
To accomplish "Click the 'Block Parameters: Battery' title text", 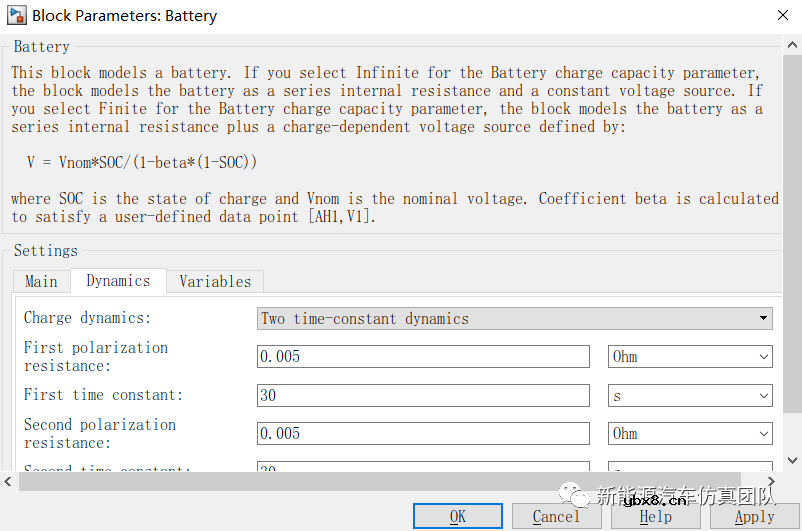I will coord(124,16).
